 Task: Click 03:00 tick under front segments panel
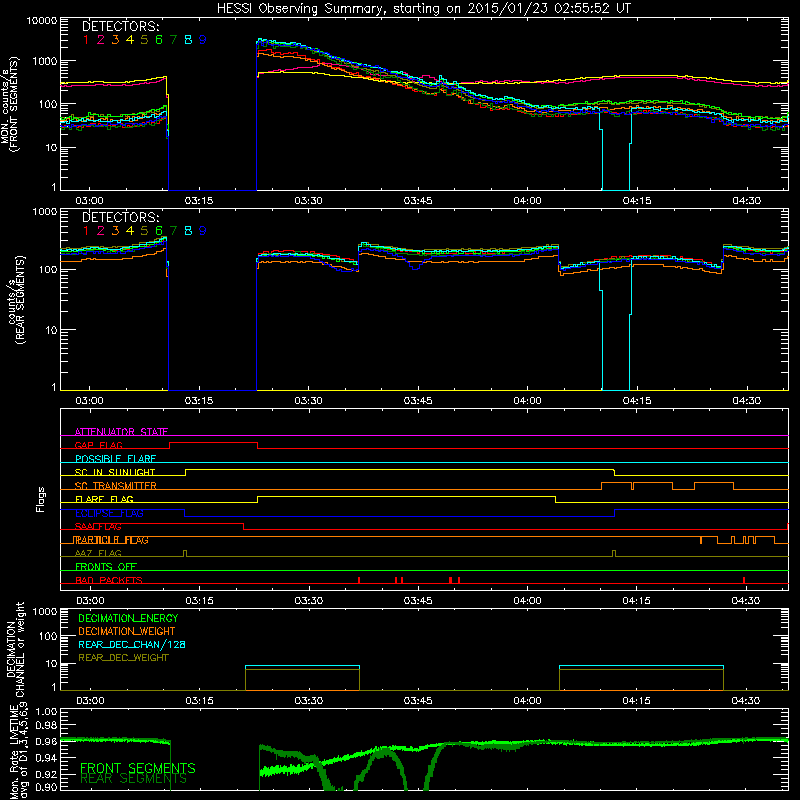coord(89,201)
